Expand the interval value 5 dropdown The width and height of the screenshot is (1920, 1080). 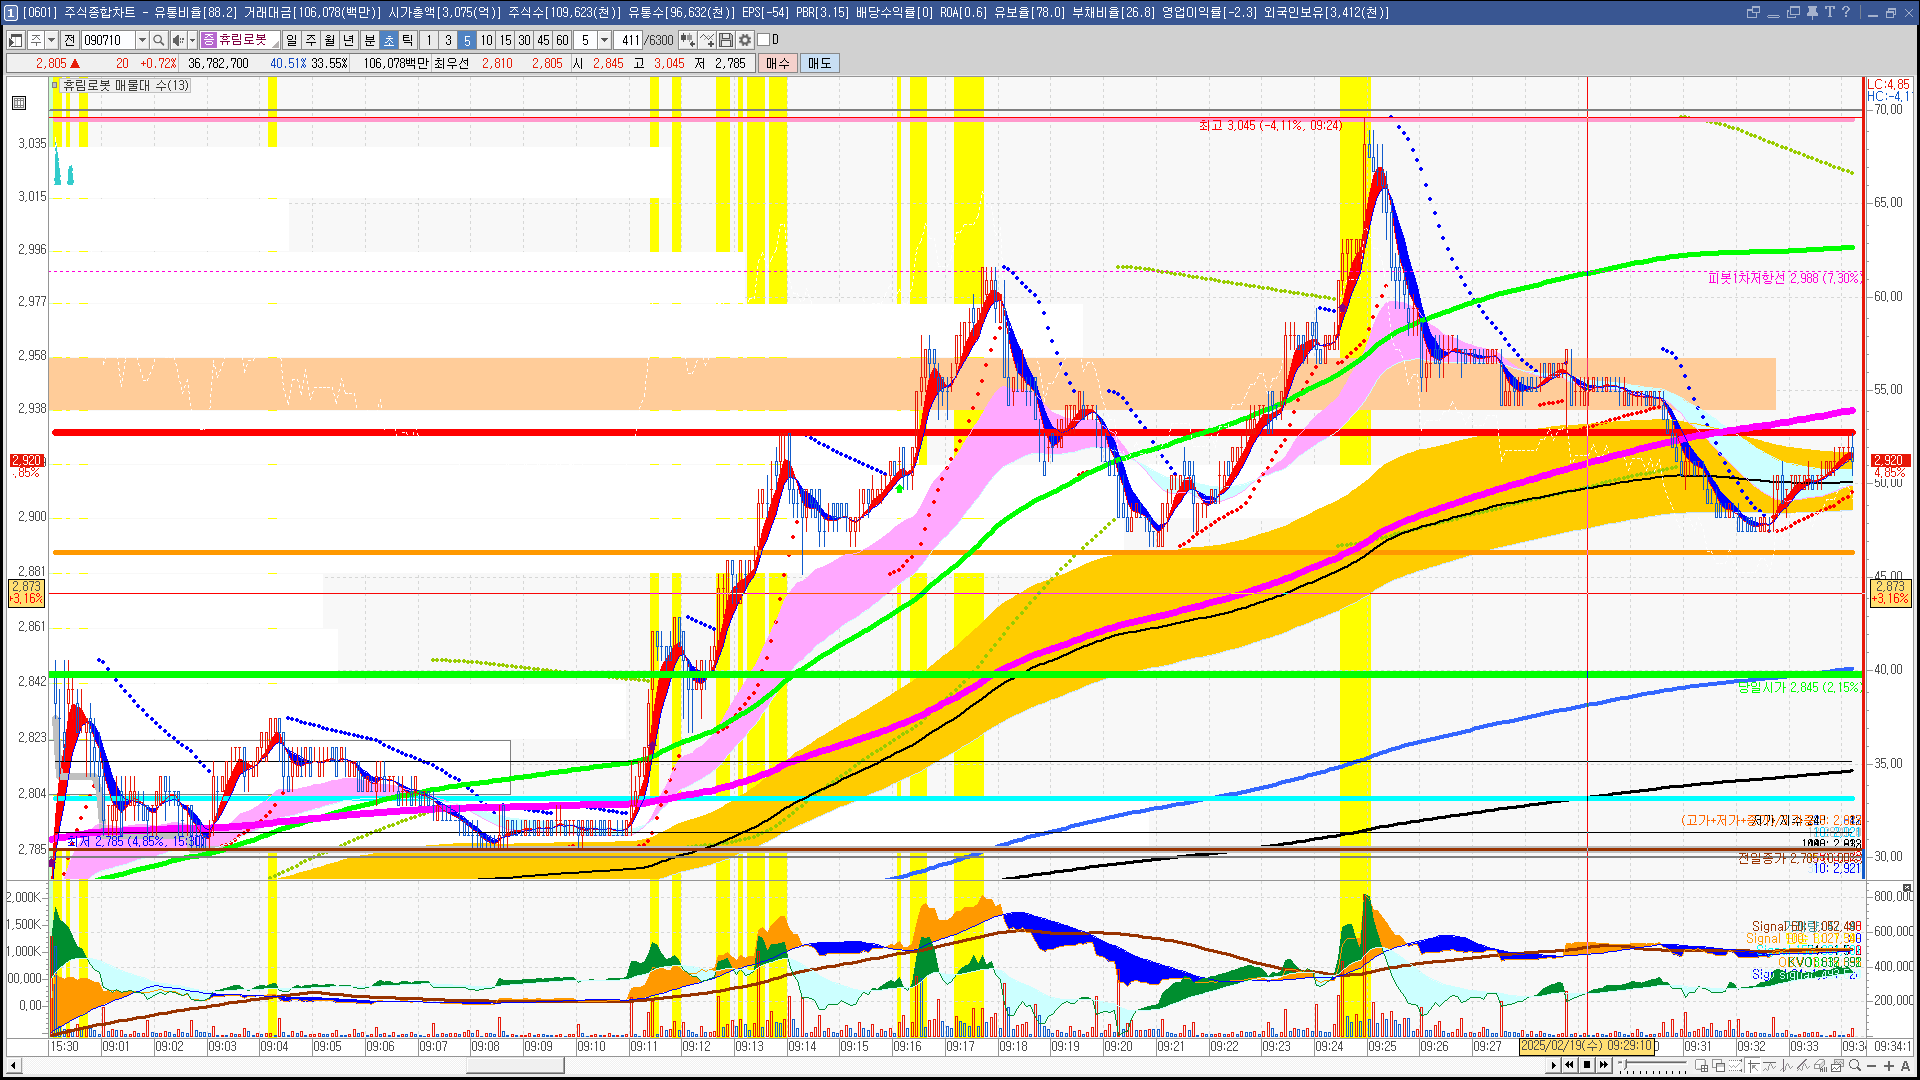pyautogui.click(x=604, y=40)
